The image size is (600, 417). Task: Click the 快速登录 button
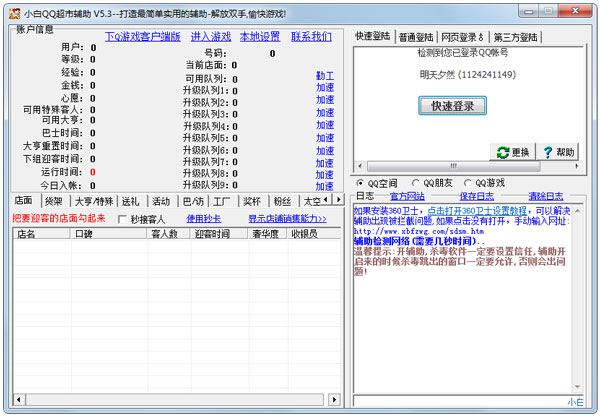click(452, 106)
